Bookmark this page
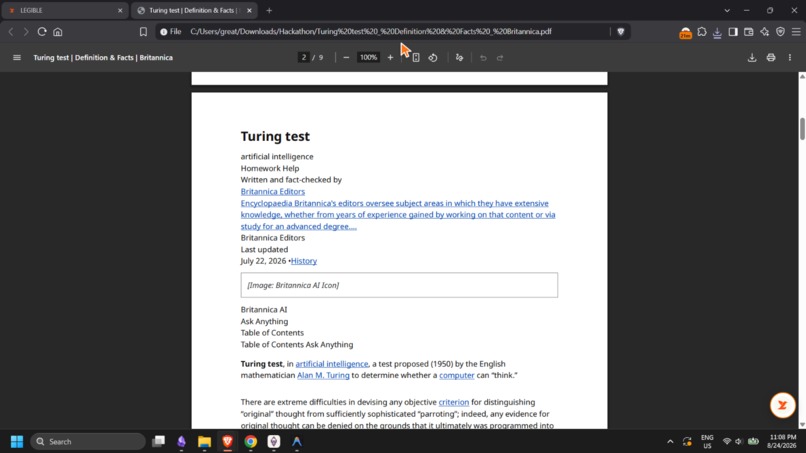806x453 pixels. click(x=143, y=32)
